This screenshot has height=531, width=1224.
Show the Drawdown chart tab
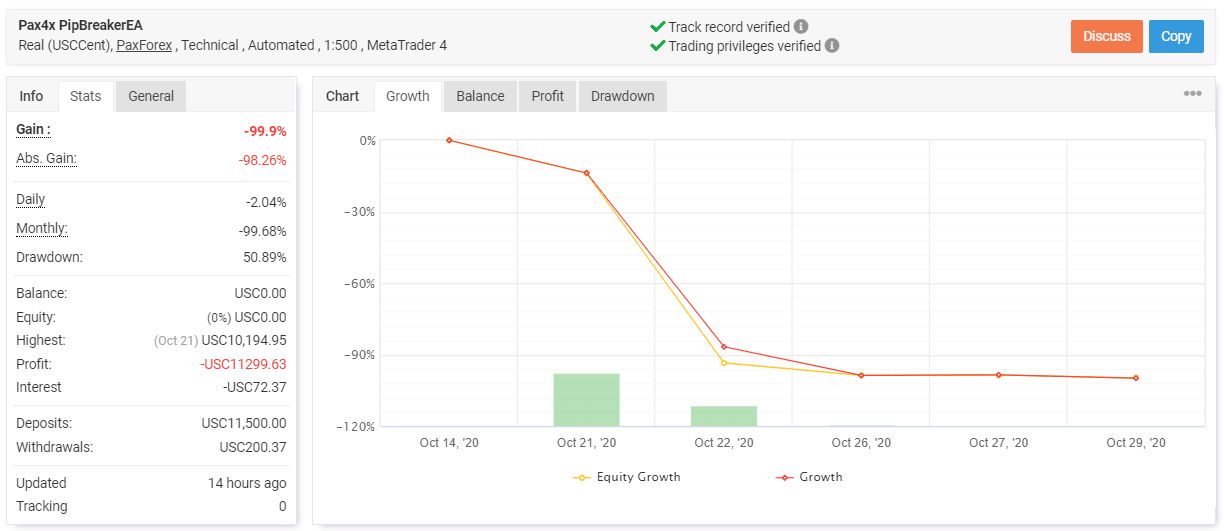(x=622, y=96)
